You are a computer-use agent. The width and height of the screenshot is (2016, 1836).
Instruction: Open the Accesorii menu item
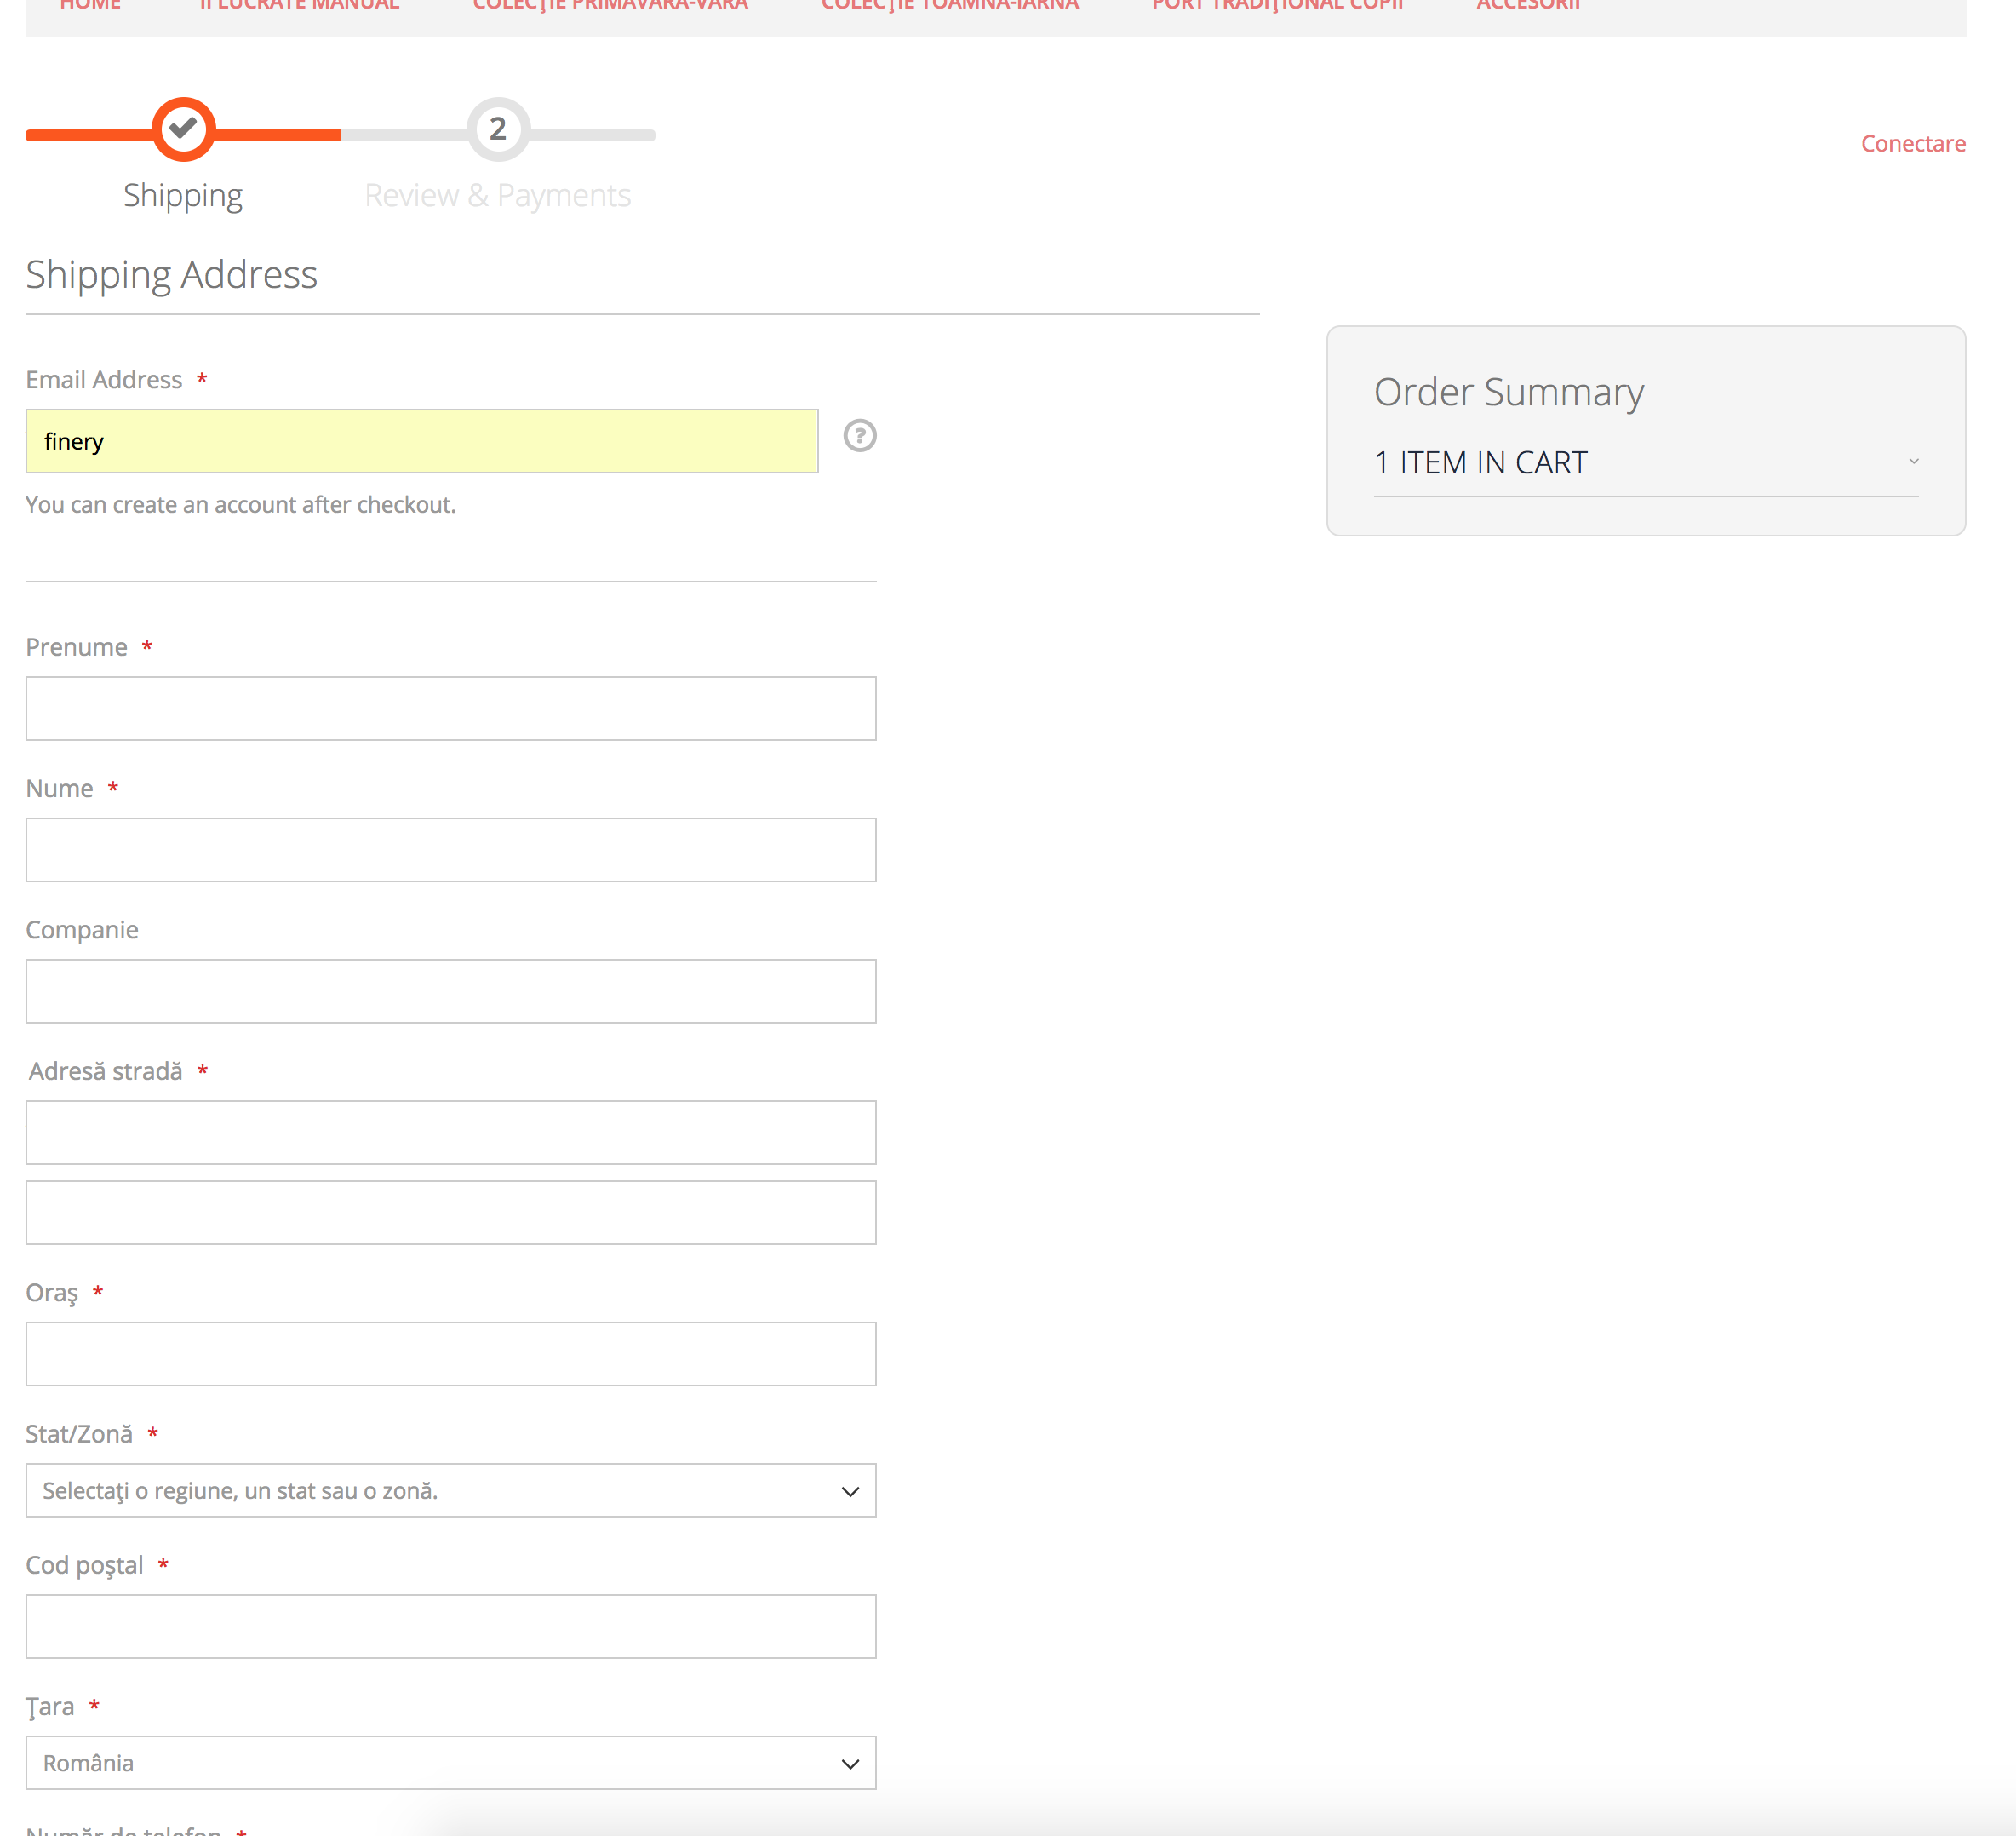(x=1527, y=6)
